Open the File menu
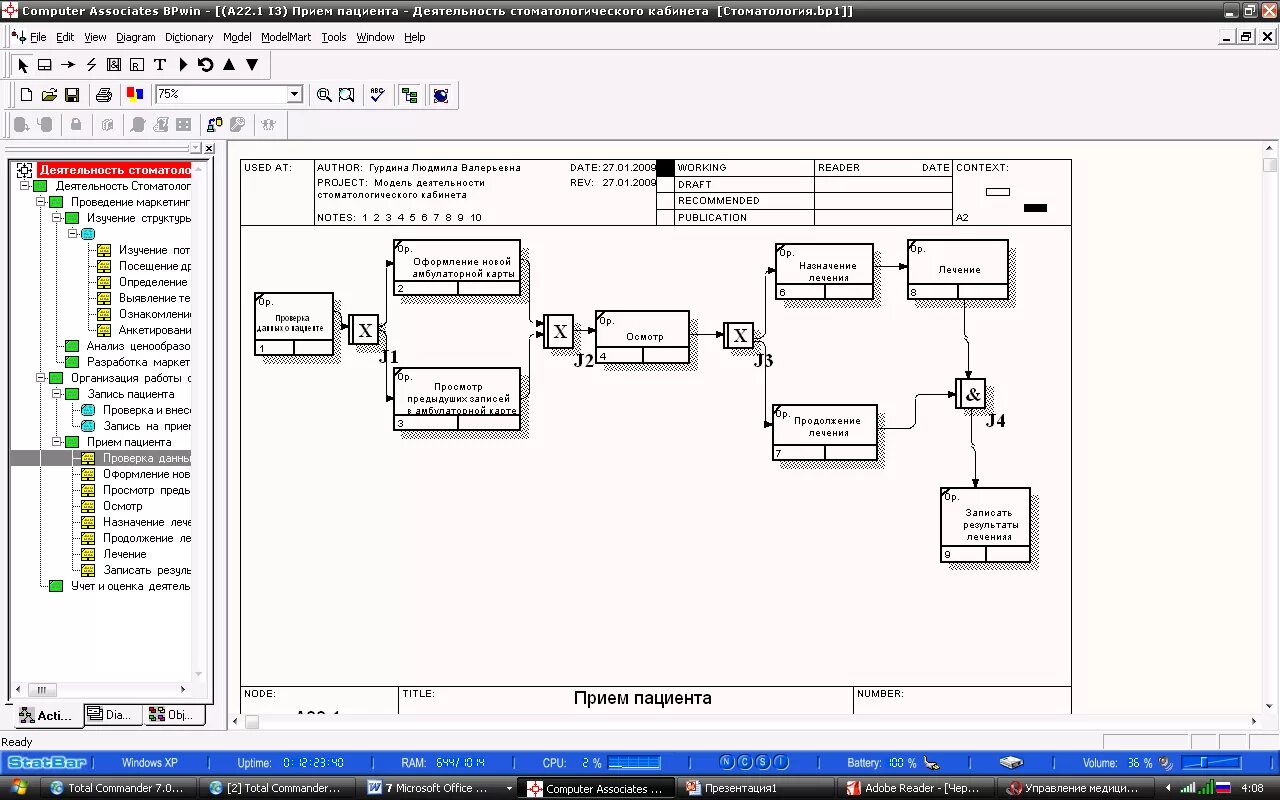Viewport: 1280px width, 800px height. (x=38, y=37)
